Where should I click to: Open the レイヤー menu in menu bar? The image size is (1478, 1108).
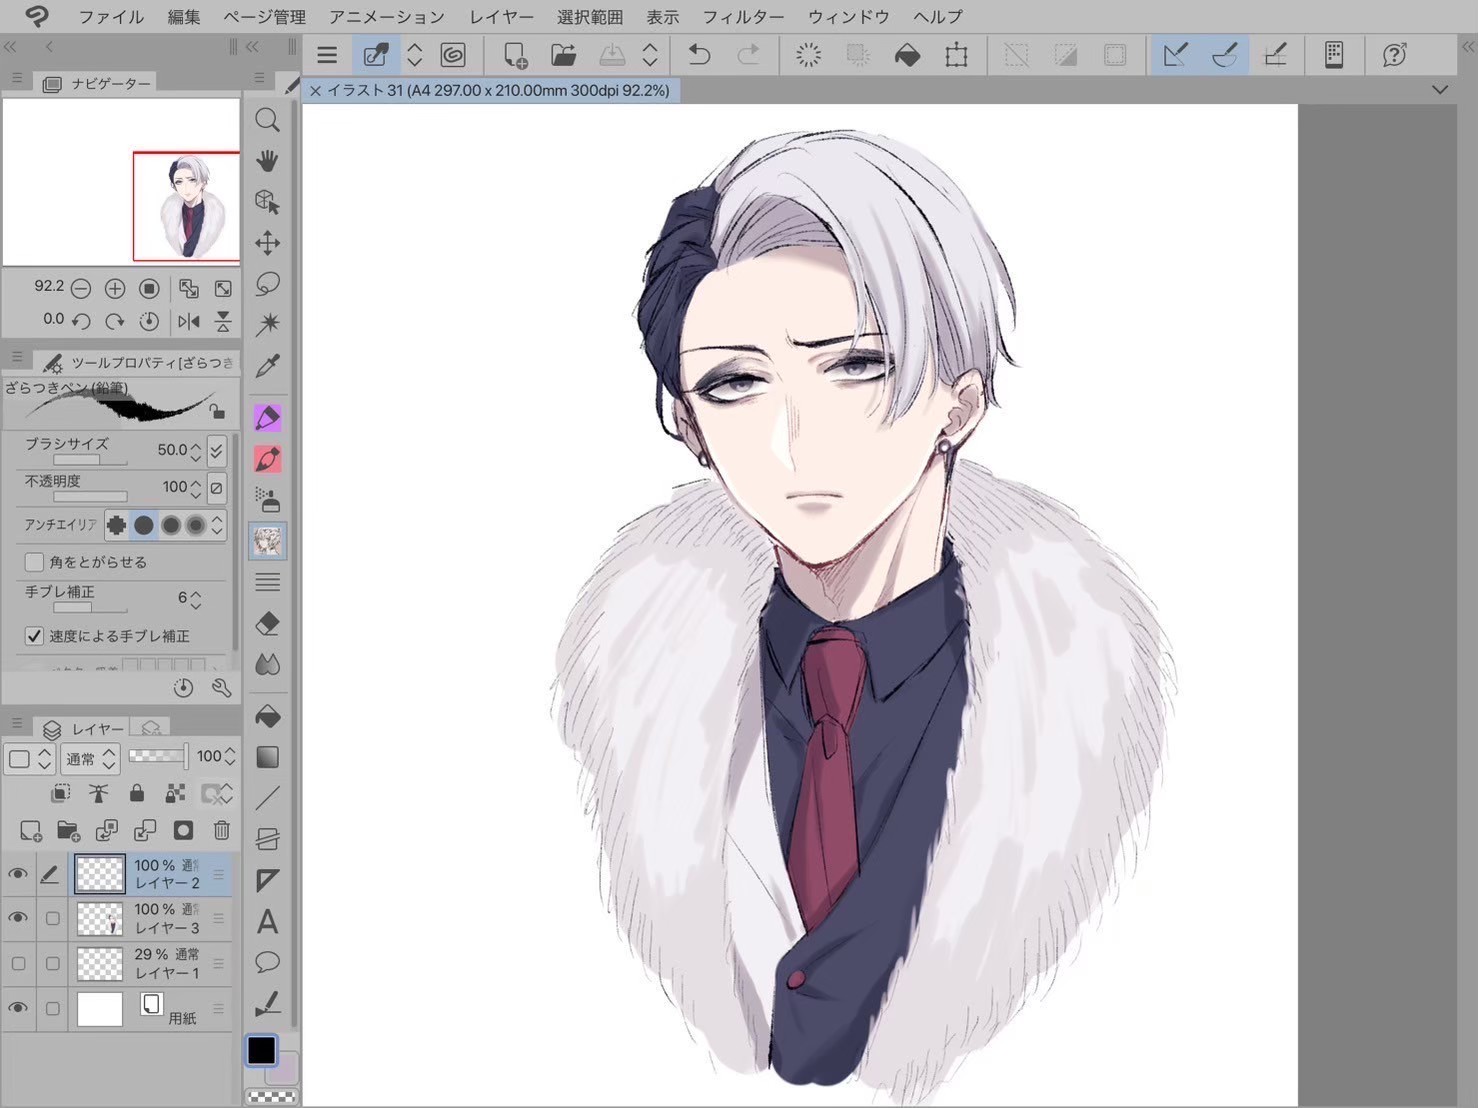point(501,17)
